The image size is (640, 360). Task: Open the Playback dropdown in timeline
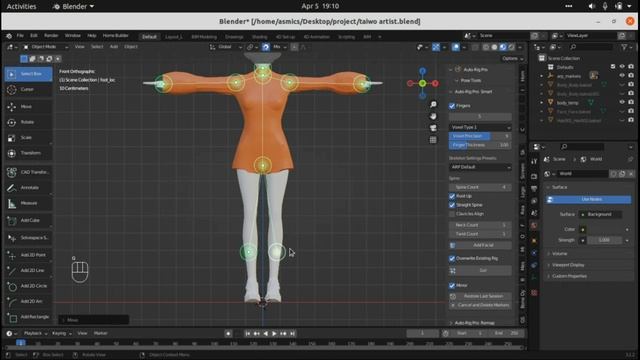[x=35, y=333]
